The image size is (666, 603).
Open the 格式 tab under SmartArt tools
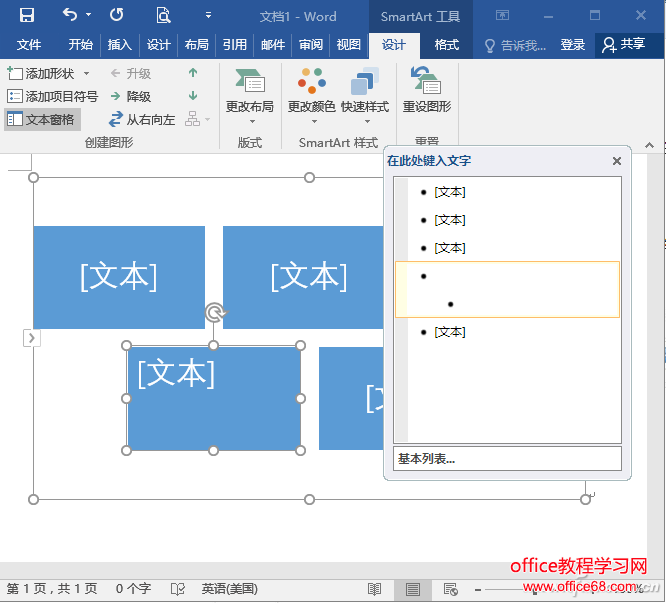coord(446,45)
